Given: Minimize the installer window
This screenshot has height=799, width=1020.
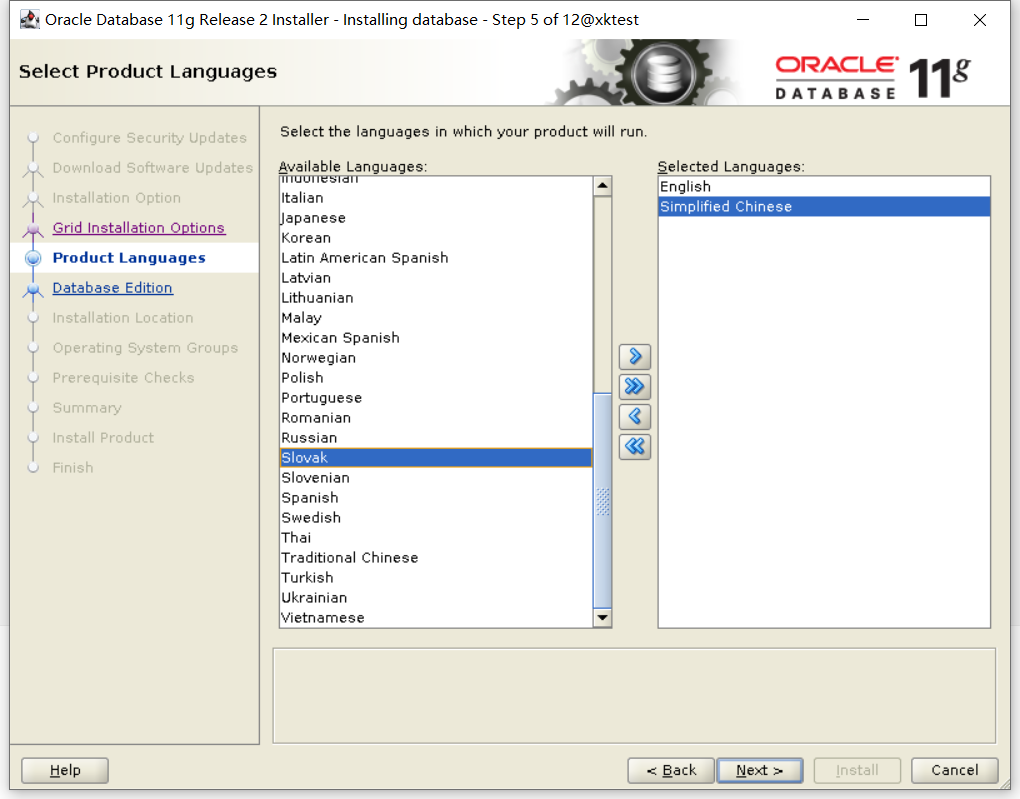Looking at the screenshot, I should (x=863, y=20).
